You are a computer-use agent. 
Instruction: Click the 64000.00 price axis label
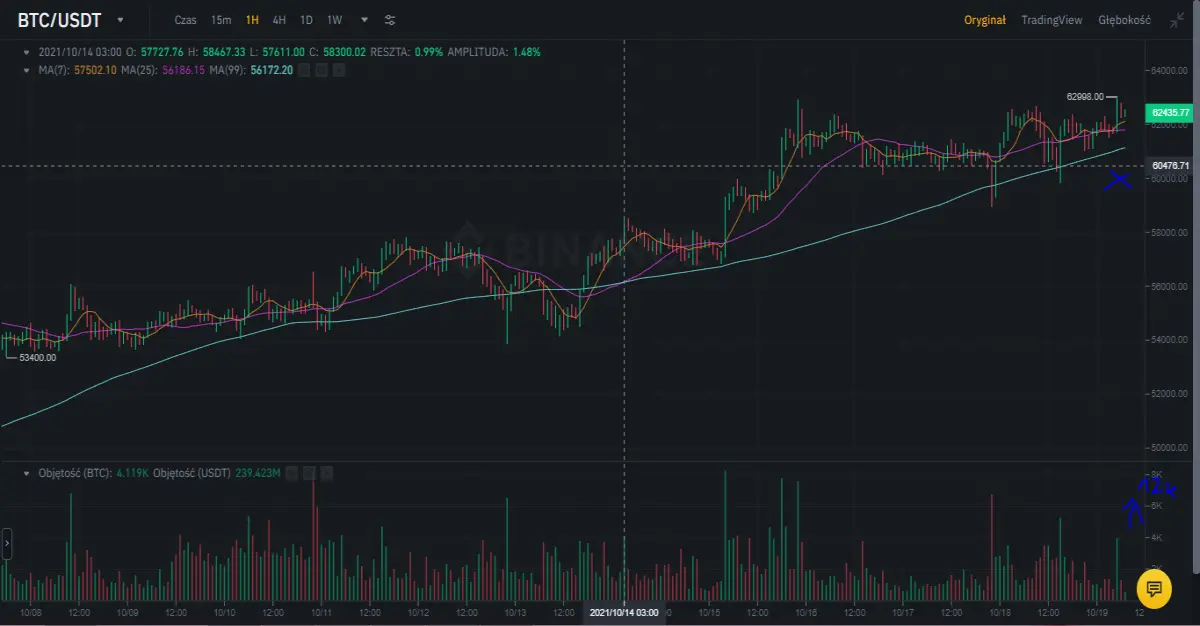(x=1169, y=71)
